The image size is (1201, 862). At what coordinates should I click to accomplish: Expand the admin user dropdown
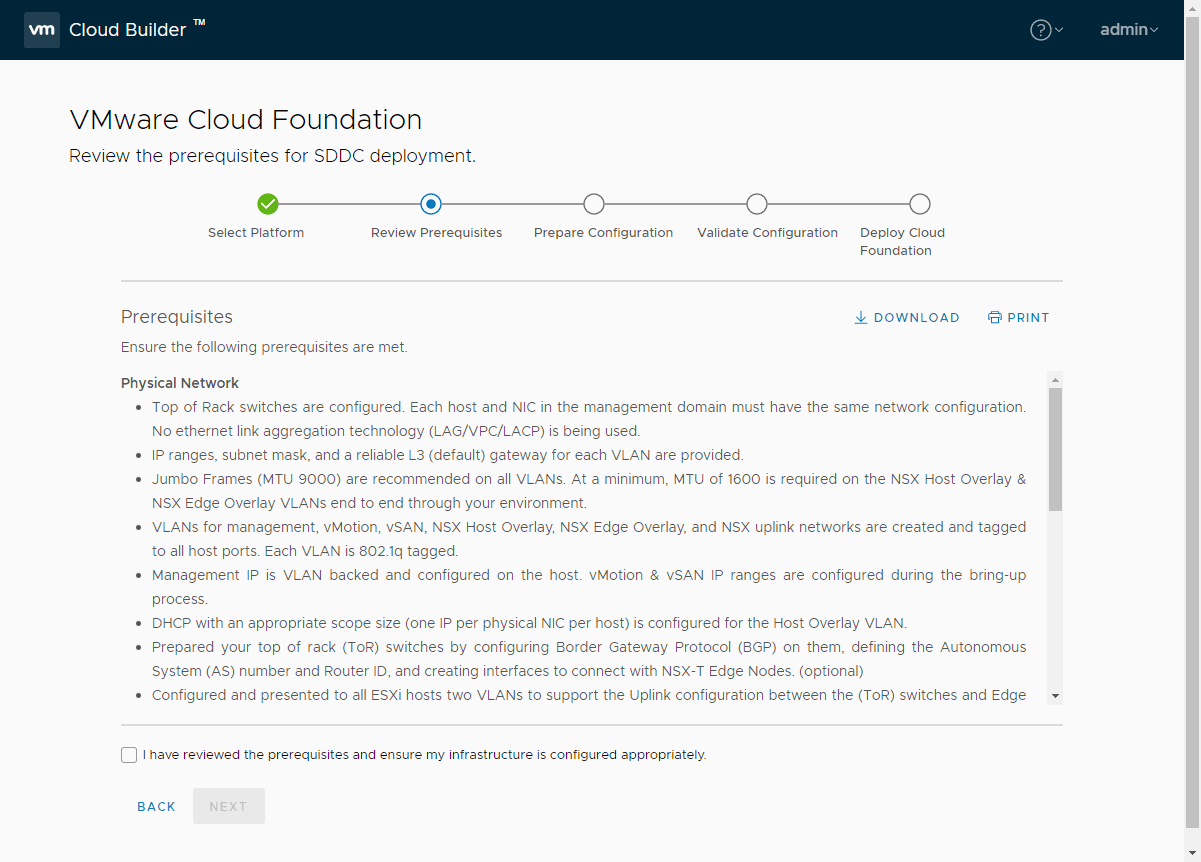tap(1129, 30)
